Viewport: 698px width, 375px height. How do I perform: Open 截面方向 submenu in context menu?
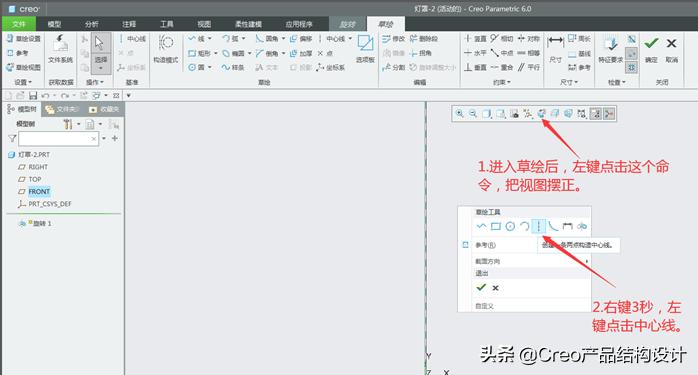(x=531, y=261)
